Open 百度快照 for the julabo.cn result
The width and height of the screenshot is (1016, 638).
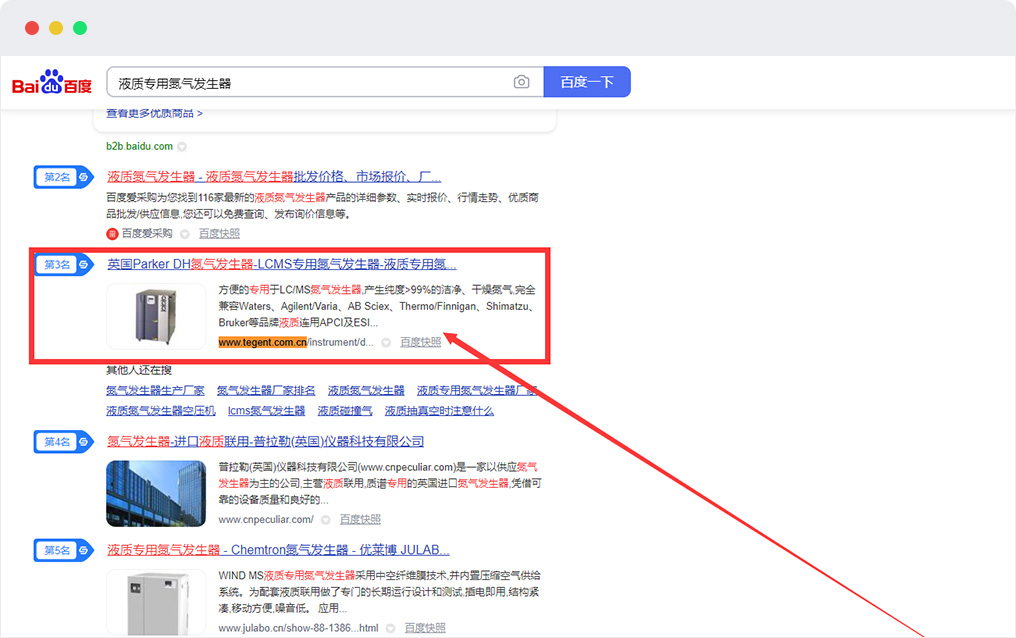pos(425,628)
